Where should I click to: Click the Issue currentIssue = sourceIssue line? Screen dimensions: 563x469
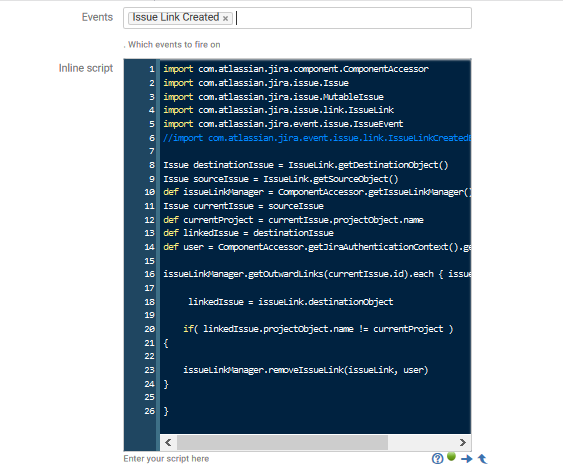[x=243, y=206]
